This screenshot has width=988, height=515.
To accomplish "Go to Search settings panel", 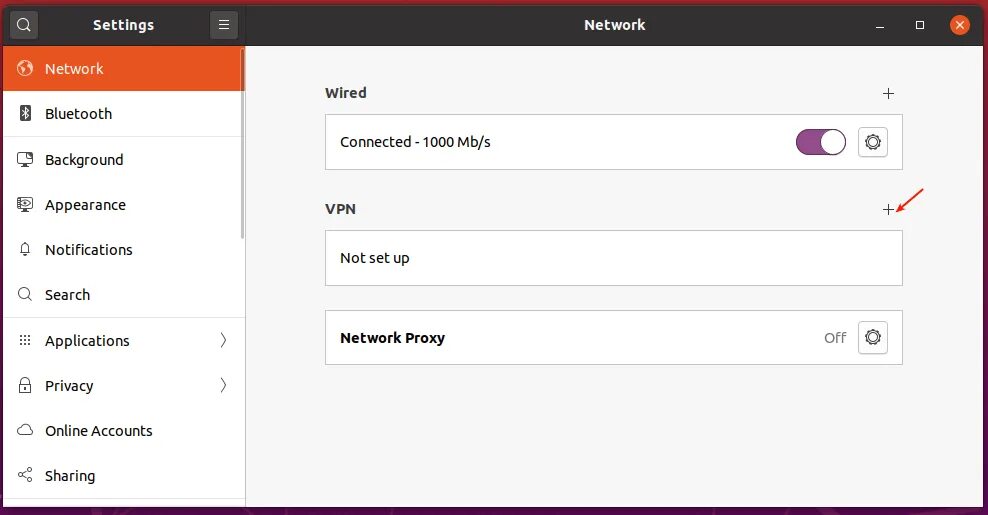I will 67,295.
